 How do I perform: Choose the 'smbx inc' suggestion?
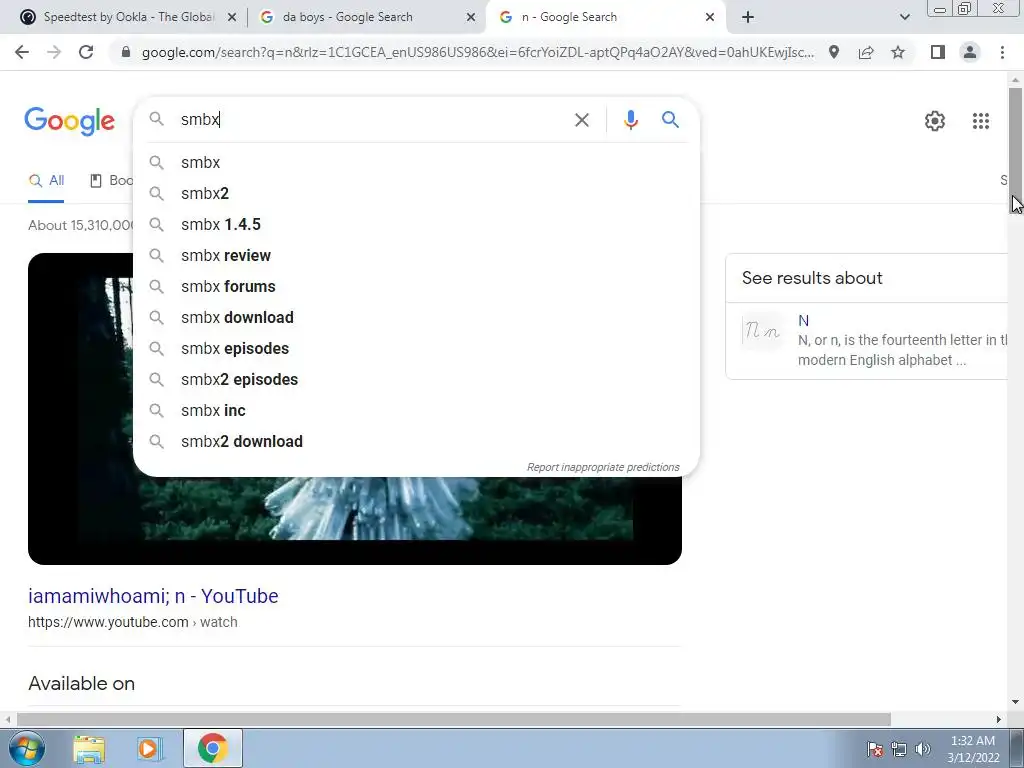point(417,411)
